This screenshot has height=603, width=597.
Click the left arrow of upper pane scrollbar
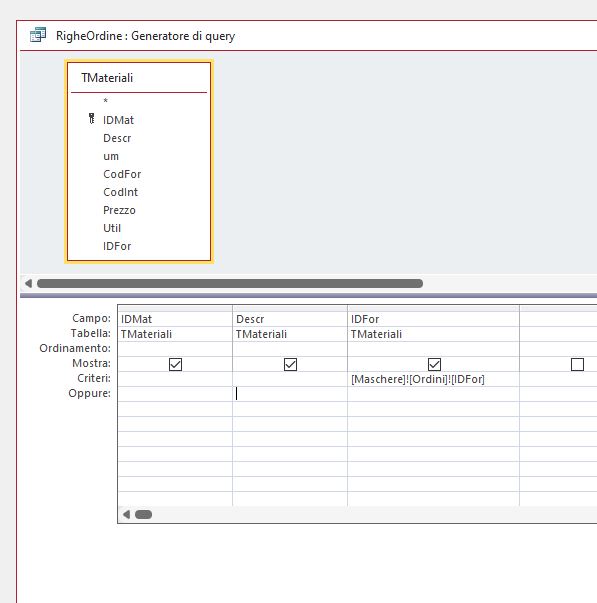tap(28, 283)
